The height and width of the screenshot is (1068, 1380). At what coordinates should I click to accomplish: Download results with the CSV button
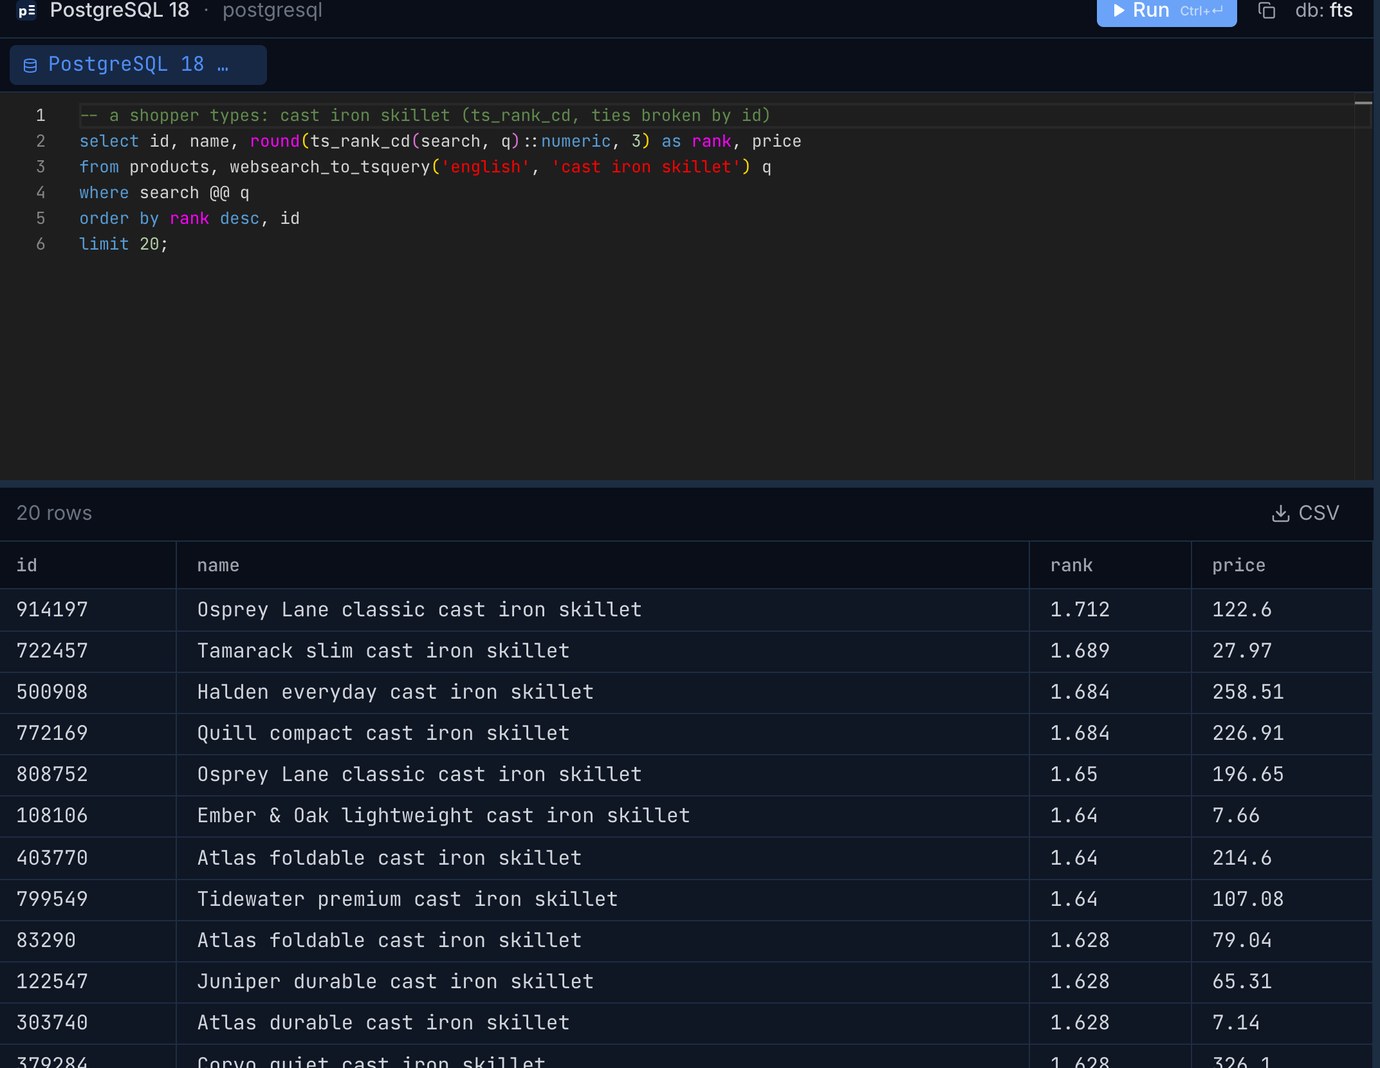click(1305, 513)
